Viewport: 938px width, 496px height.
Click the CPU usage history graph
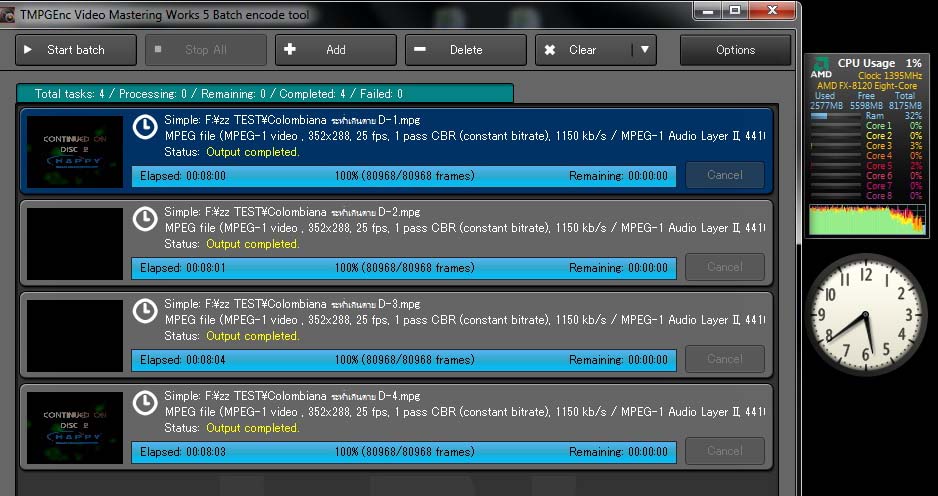pyautogui.click(x=867, y=219)
